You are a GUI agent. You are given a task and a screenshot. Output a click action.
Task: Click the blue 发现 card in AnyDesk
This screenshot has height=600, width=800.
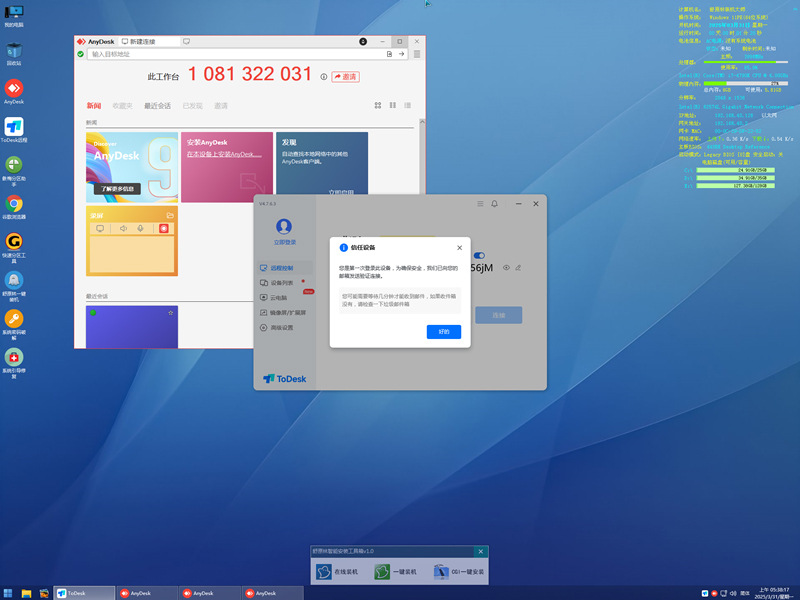pyautogui.click(x=322, y=163)
